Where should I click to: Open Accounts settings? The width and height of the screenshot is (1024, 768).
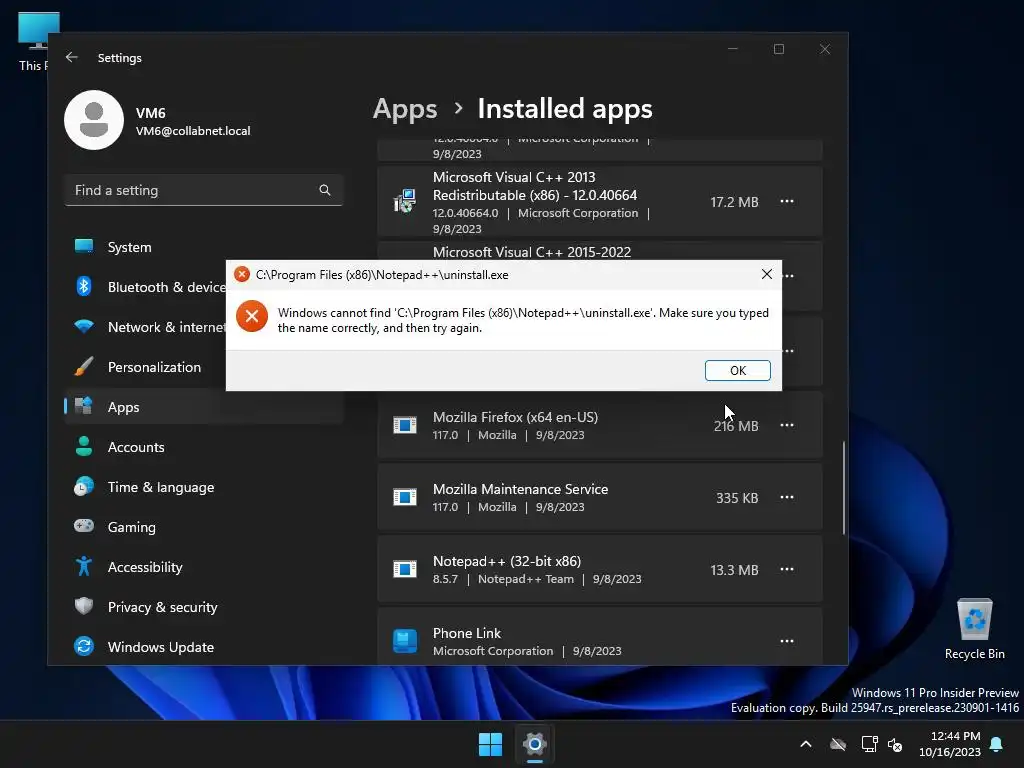tap(204, 447)
